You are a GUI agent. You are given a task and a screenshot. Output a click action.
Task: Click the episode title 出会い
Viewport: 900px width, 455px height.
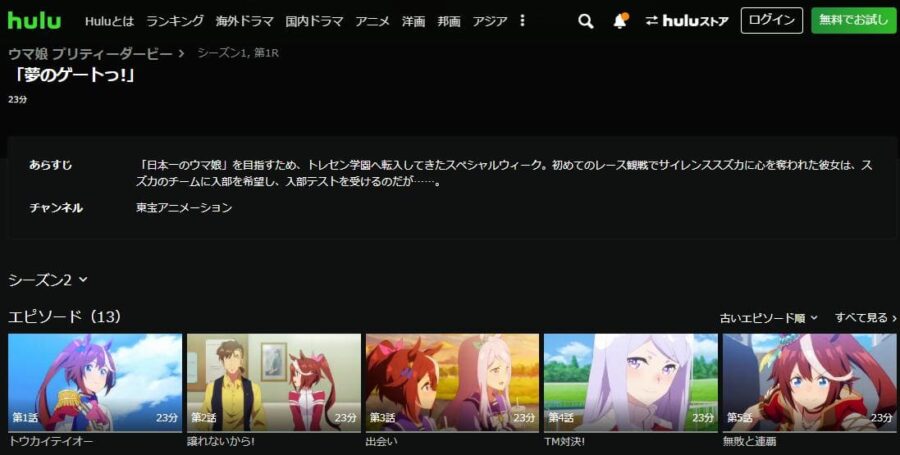click(381, 442)
